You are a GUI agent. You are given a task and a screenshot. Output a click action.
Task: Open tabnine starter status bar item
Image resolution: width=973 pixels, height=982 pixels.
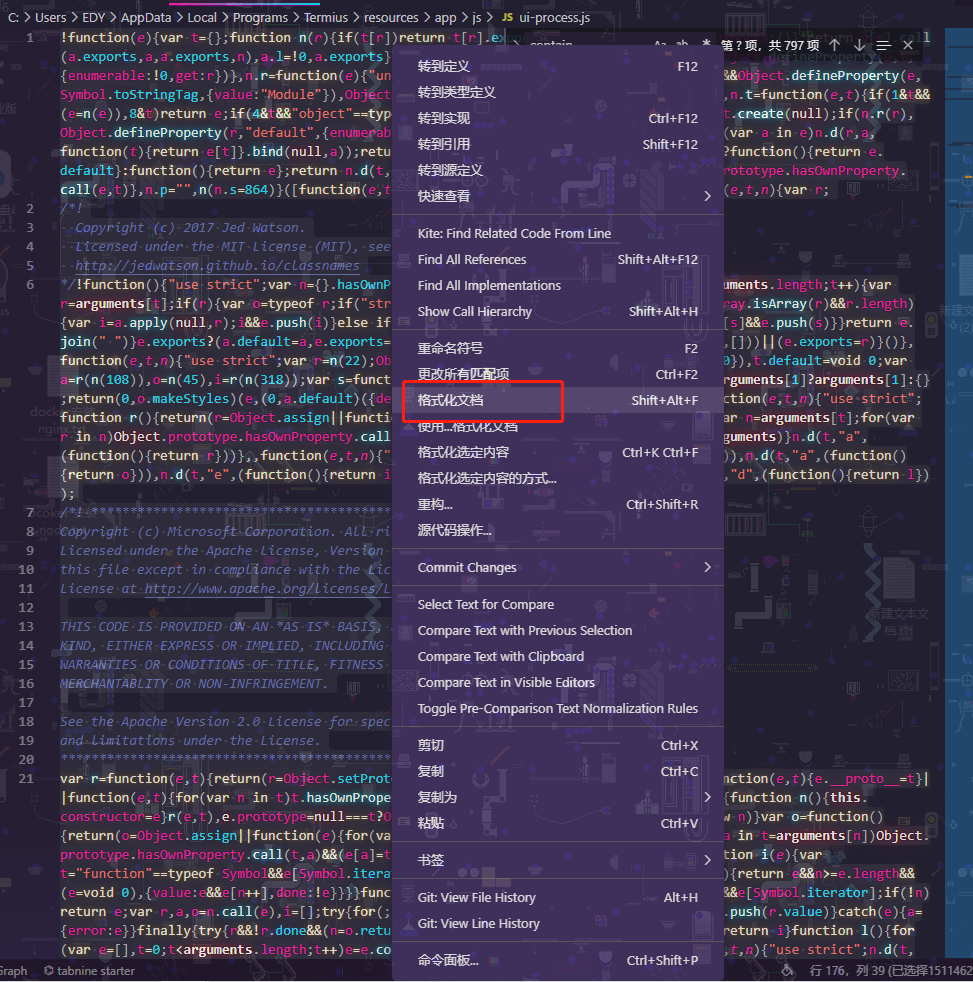coord(90,971)
